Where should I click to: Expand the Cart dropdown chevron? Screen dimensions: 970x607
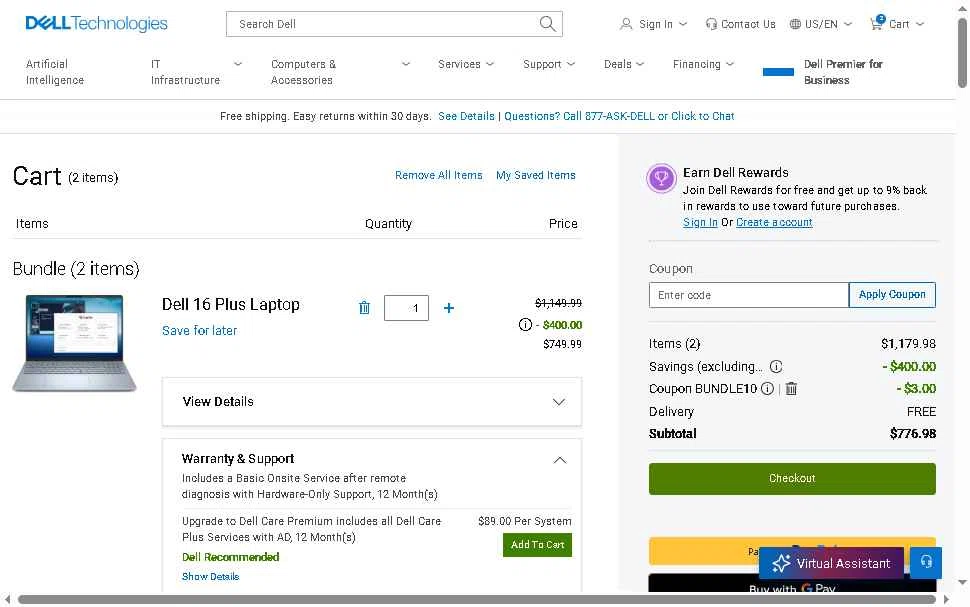920,24
